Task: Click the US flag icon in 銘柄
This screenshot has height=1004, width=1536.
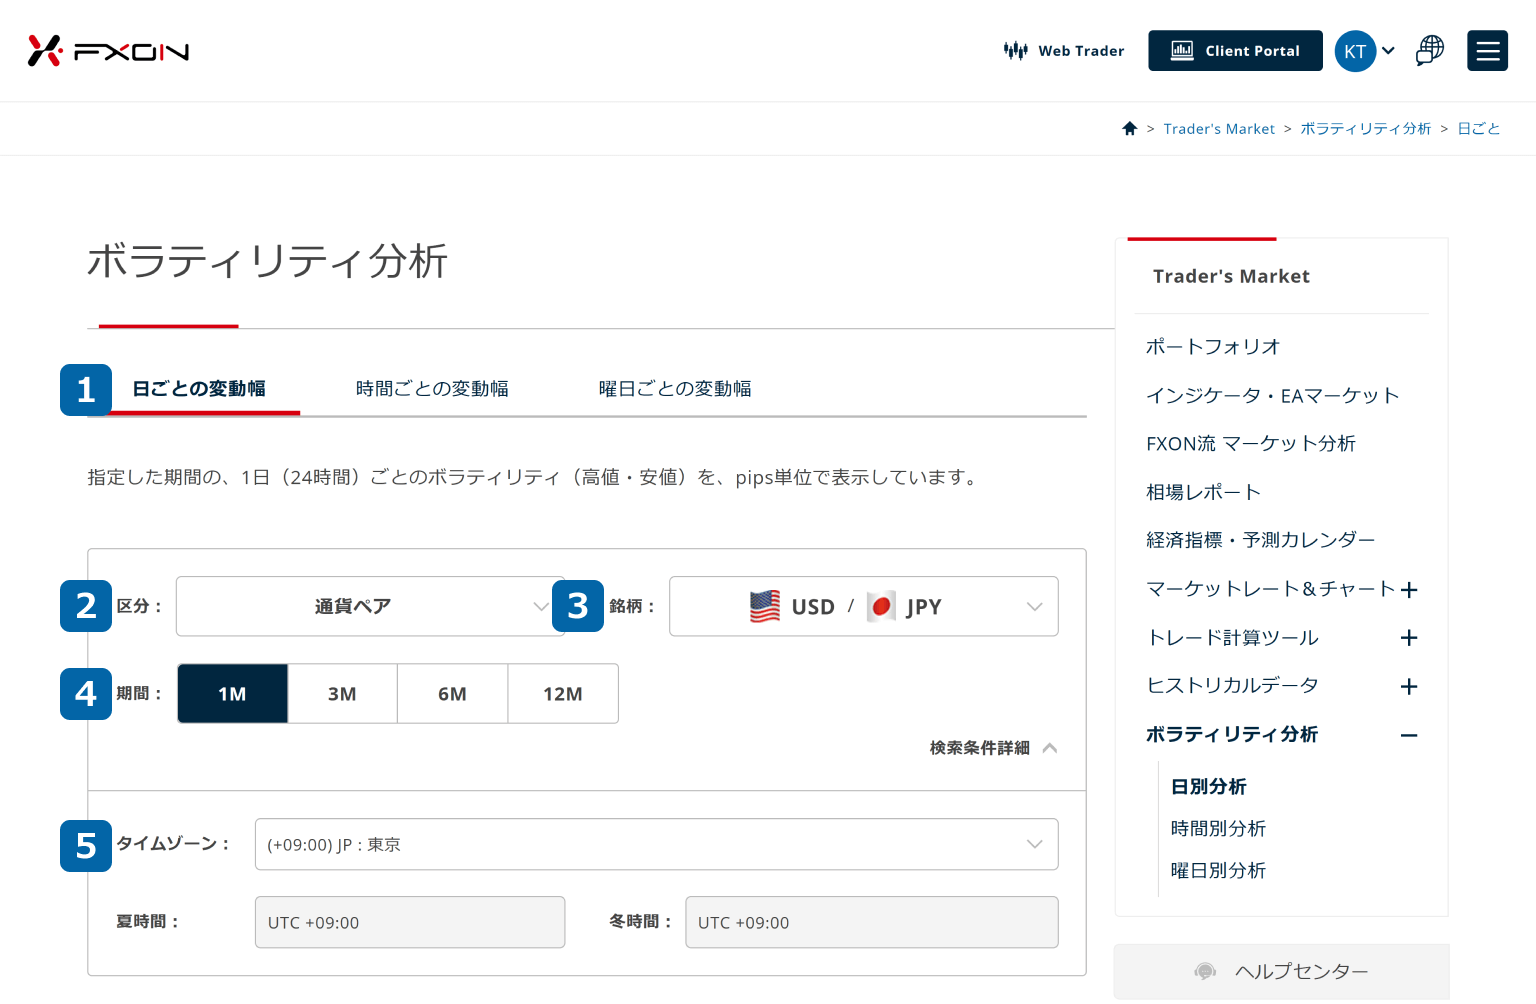Action: (x=765, y=606)
